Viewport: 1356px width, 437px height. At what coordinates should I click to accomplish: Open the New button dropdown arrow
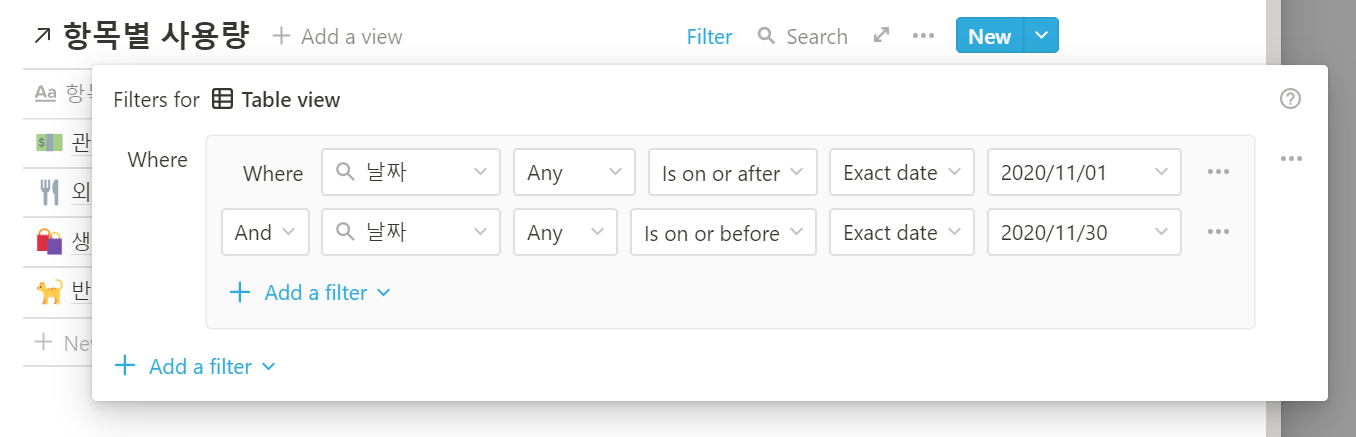point(1041,36)
